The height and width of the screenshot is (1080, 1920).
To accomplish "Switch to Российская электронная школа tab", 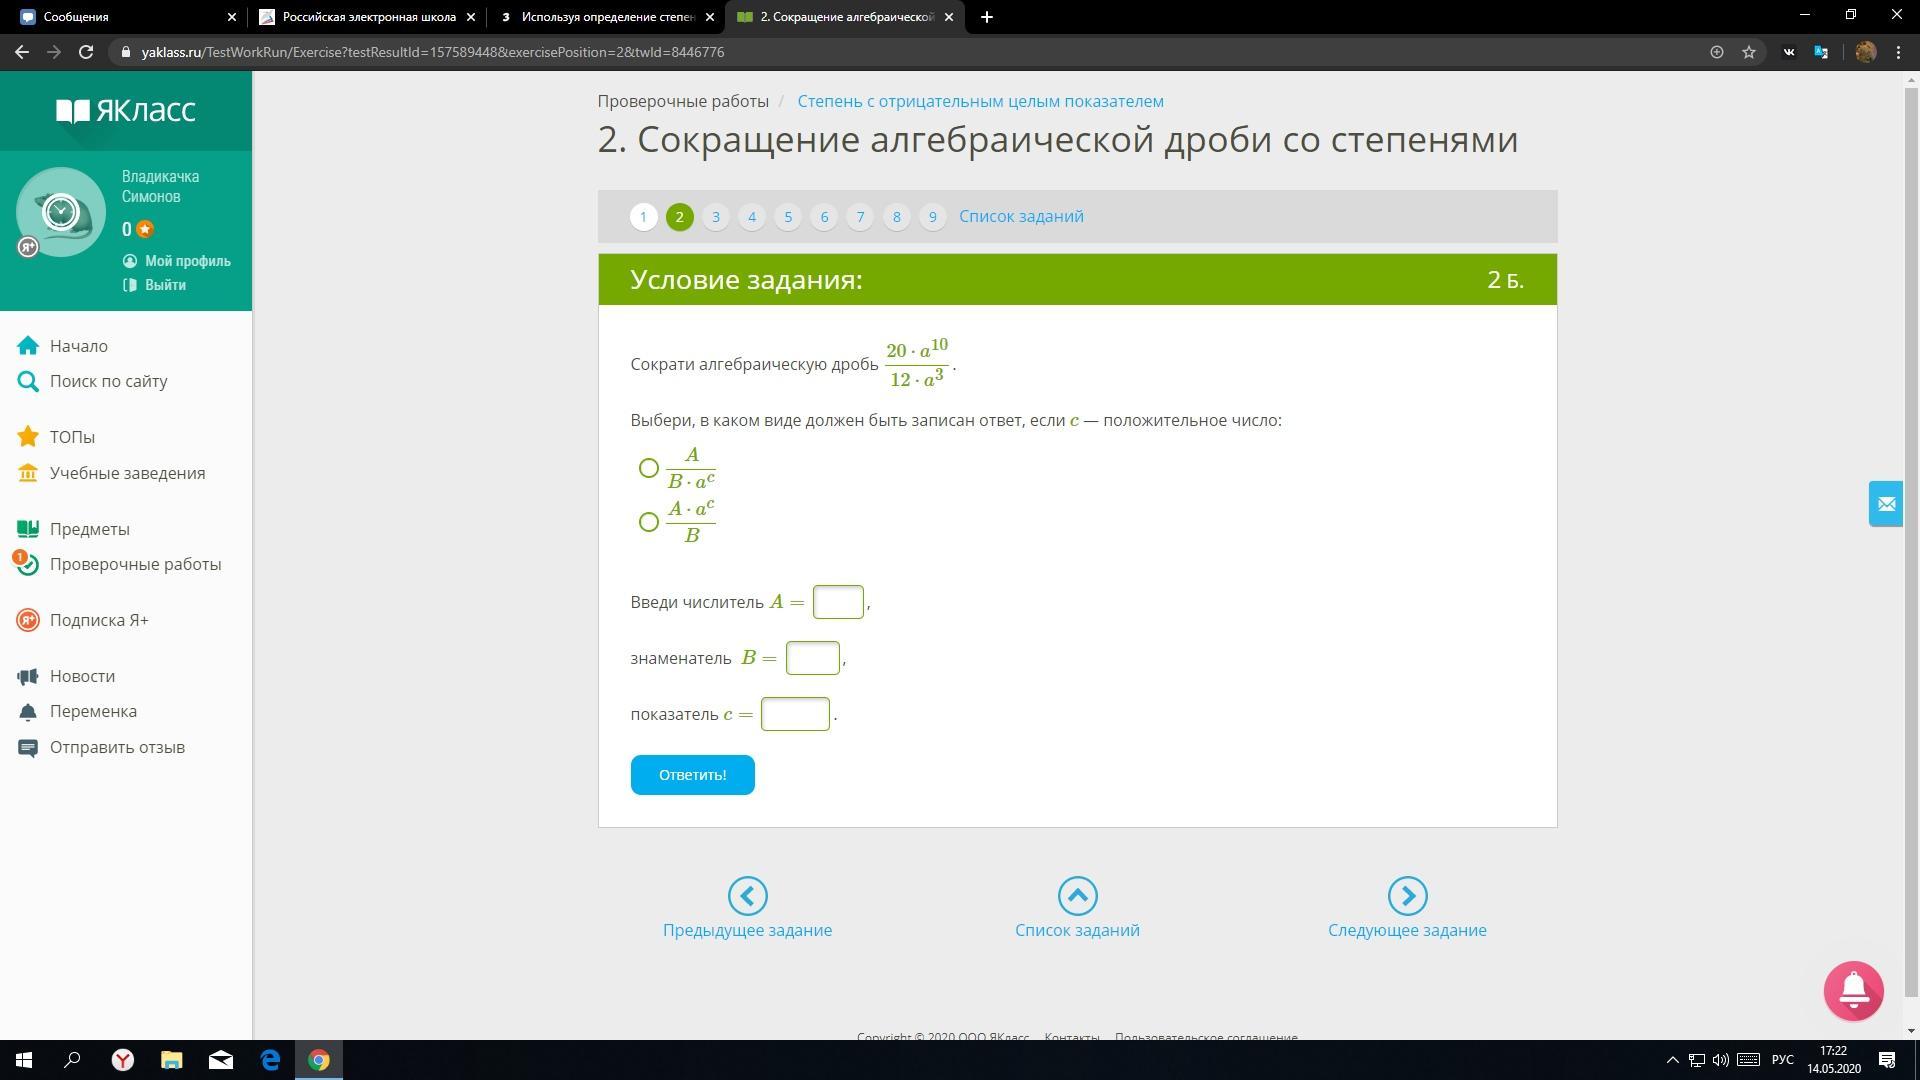I will [x=368, y=17].
